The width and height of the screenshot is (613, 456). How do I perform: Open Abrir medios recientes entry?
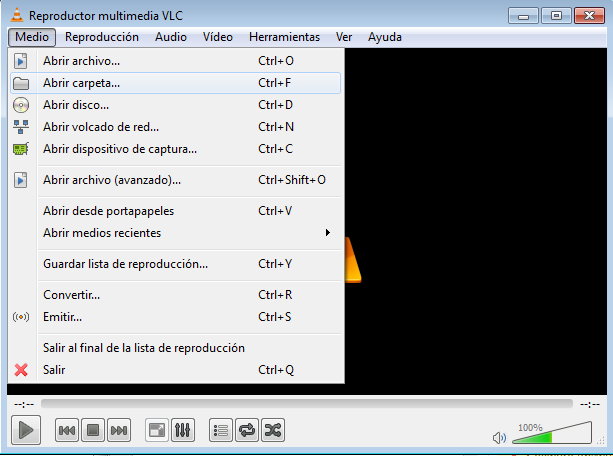pyautogui.click(x=175, y=233)
